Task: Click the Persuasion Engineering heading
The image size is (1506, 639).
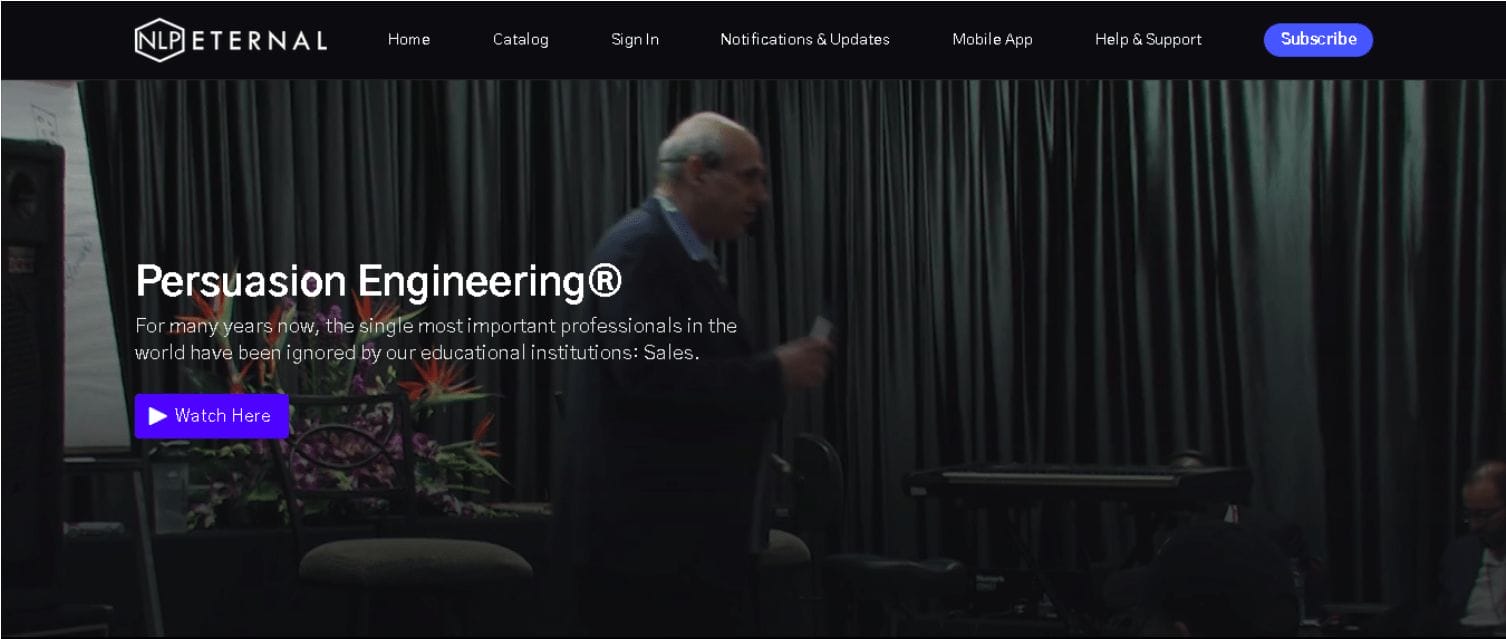Action: coord(378,281)
